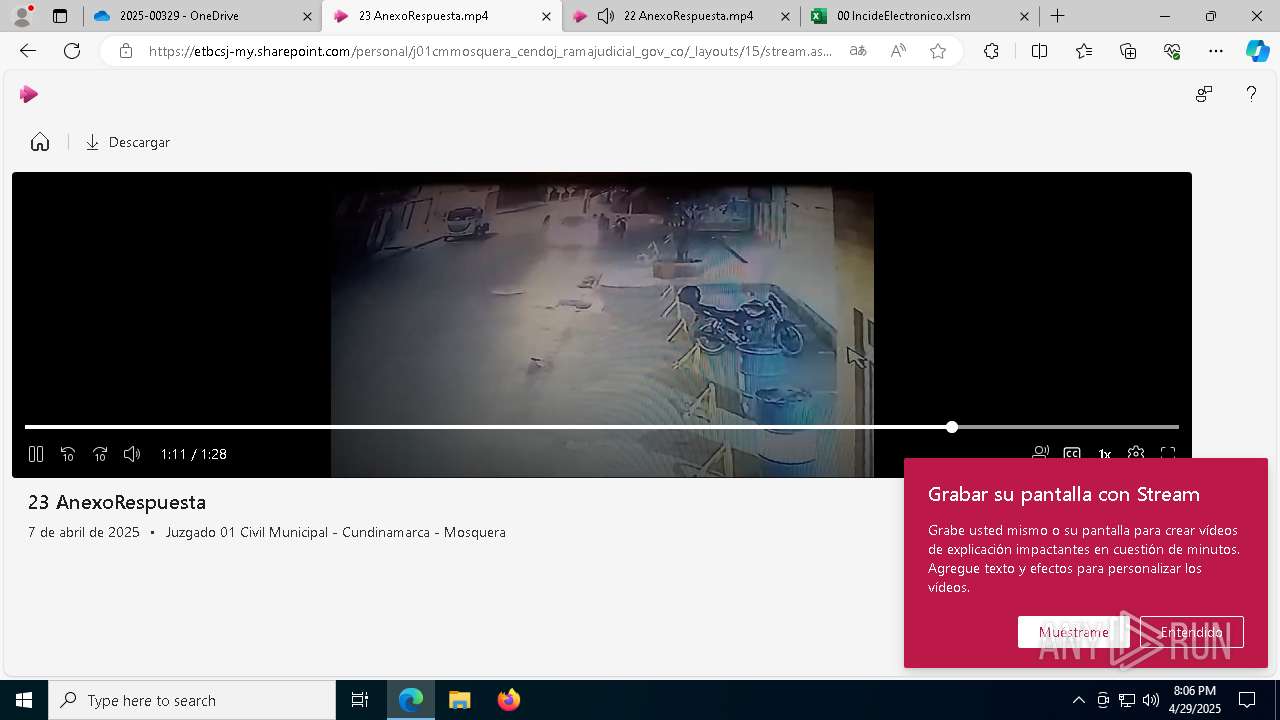Click the address bar URL
The width and height of the screenshot is (1280, 720).
point(490,51)
